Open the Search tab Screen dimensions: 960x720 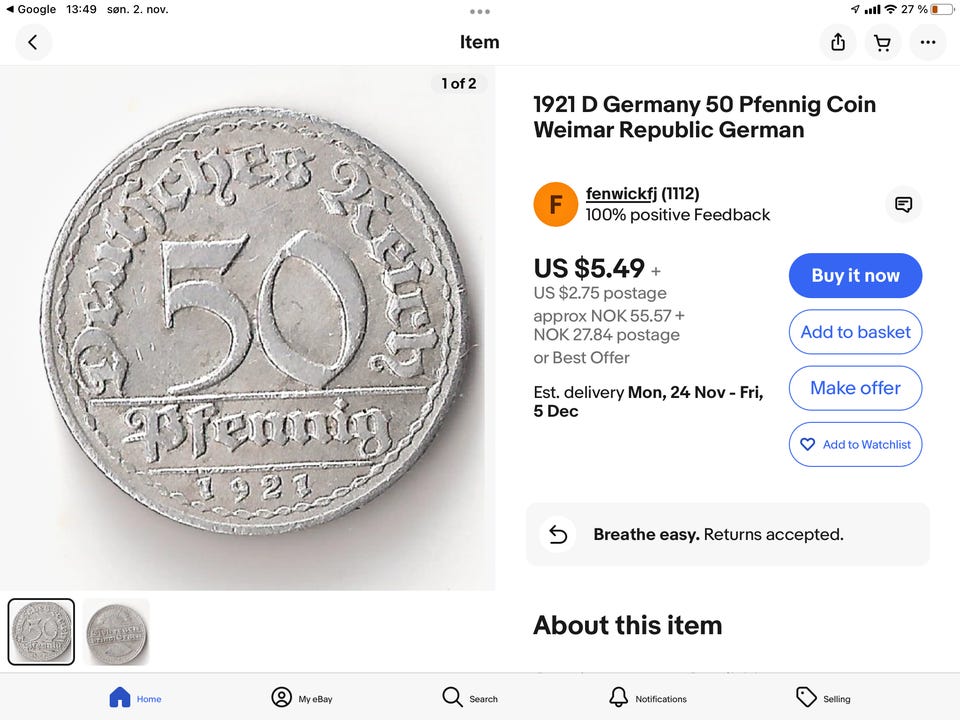coord(469,697)
